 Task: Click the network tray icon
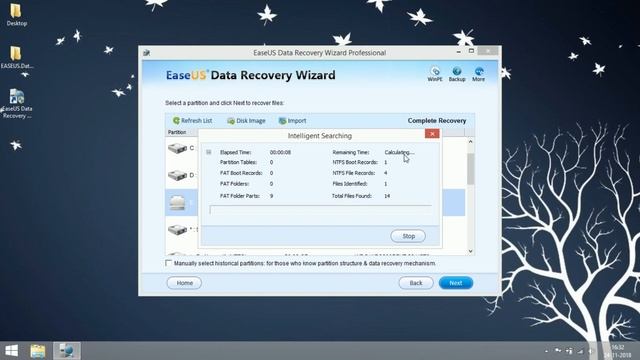pos(580,351)
